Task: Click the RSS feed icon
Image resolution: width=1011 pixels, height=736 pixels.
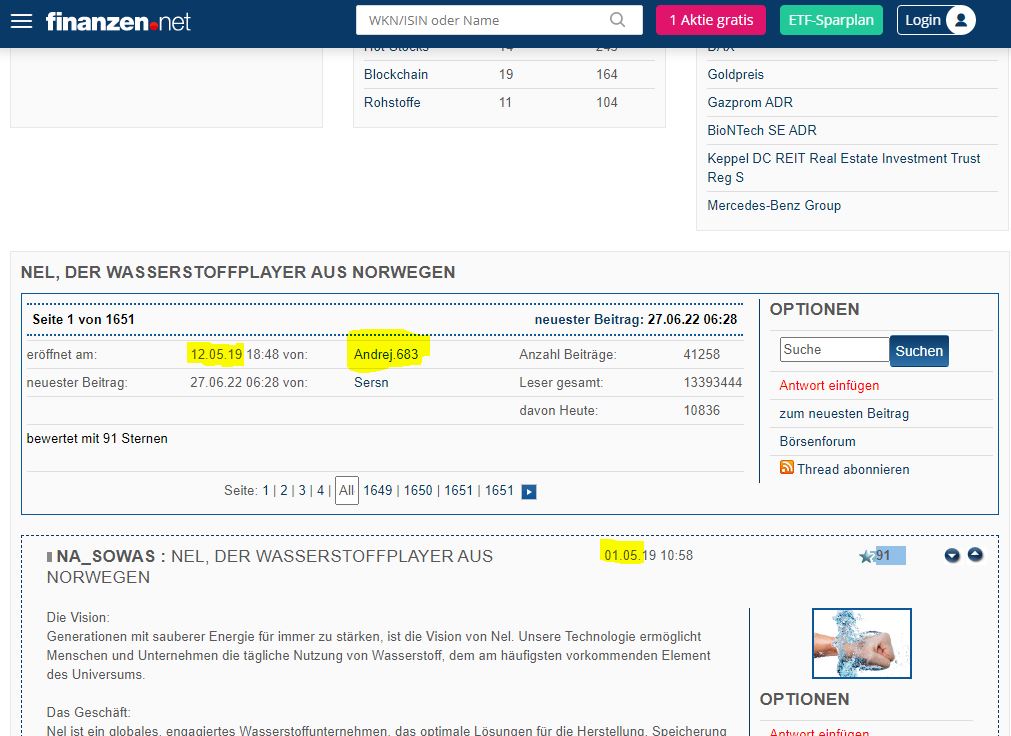Action: 787,467
